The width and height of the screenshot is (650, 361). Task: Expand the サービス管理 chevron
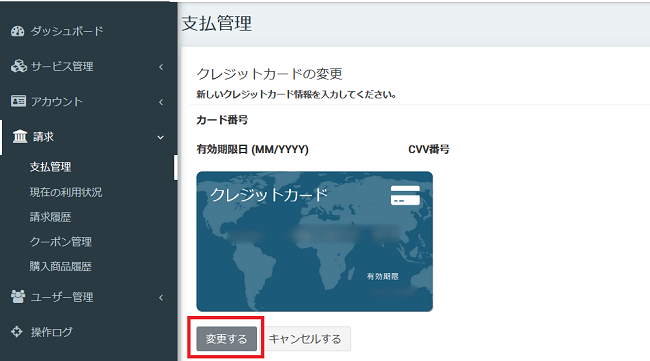coord(161,67)
